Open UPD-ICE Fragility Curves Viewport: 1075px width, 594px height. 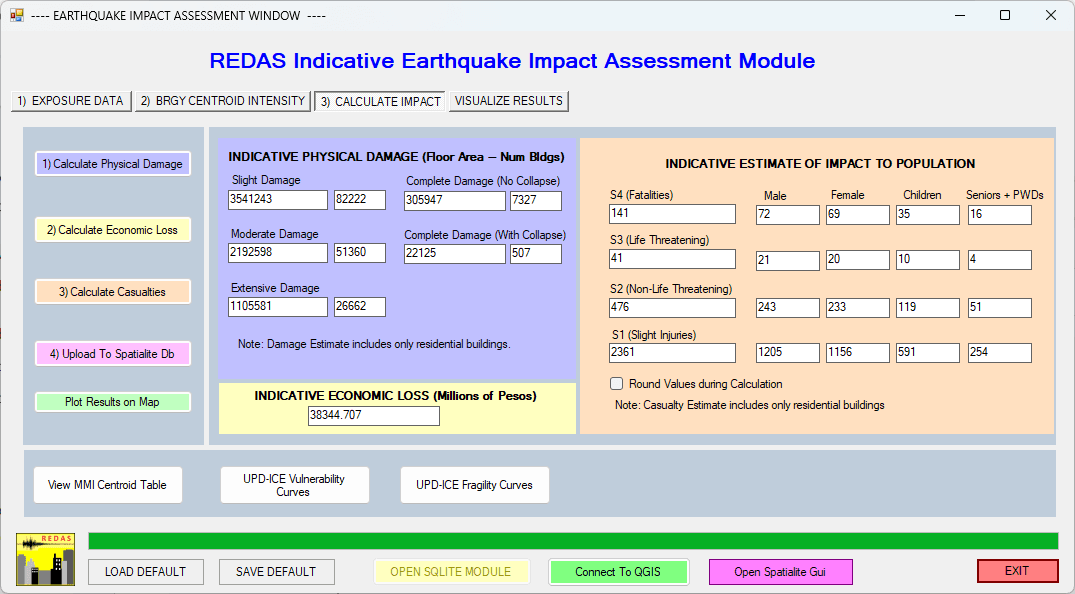474,485
